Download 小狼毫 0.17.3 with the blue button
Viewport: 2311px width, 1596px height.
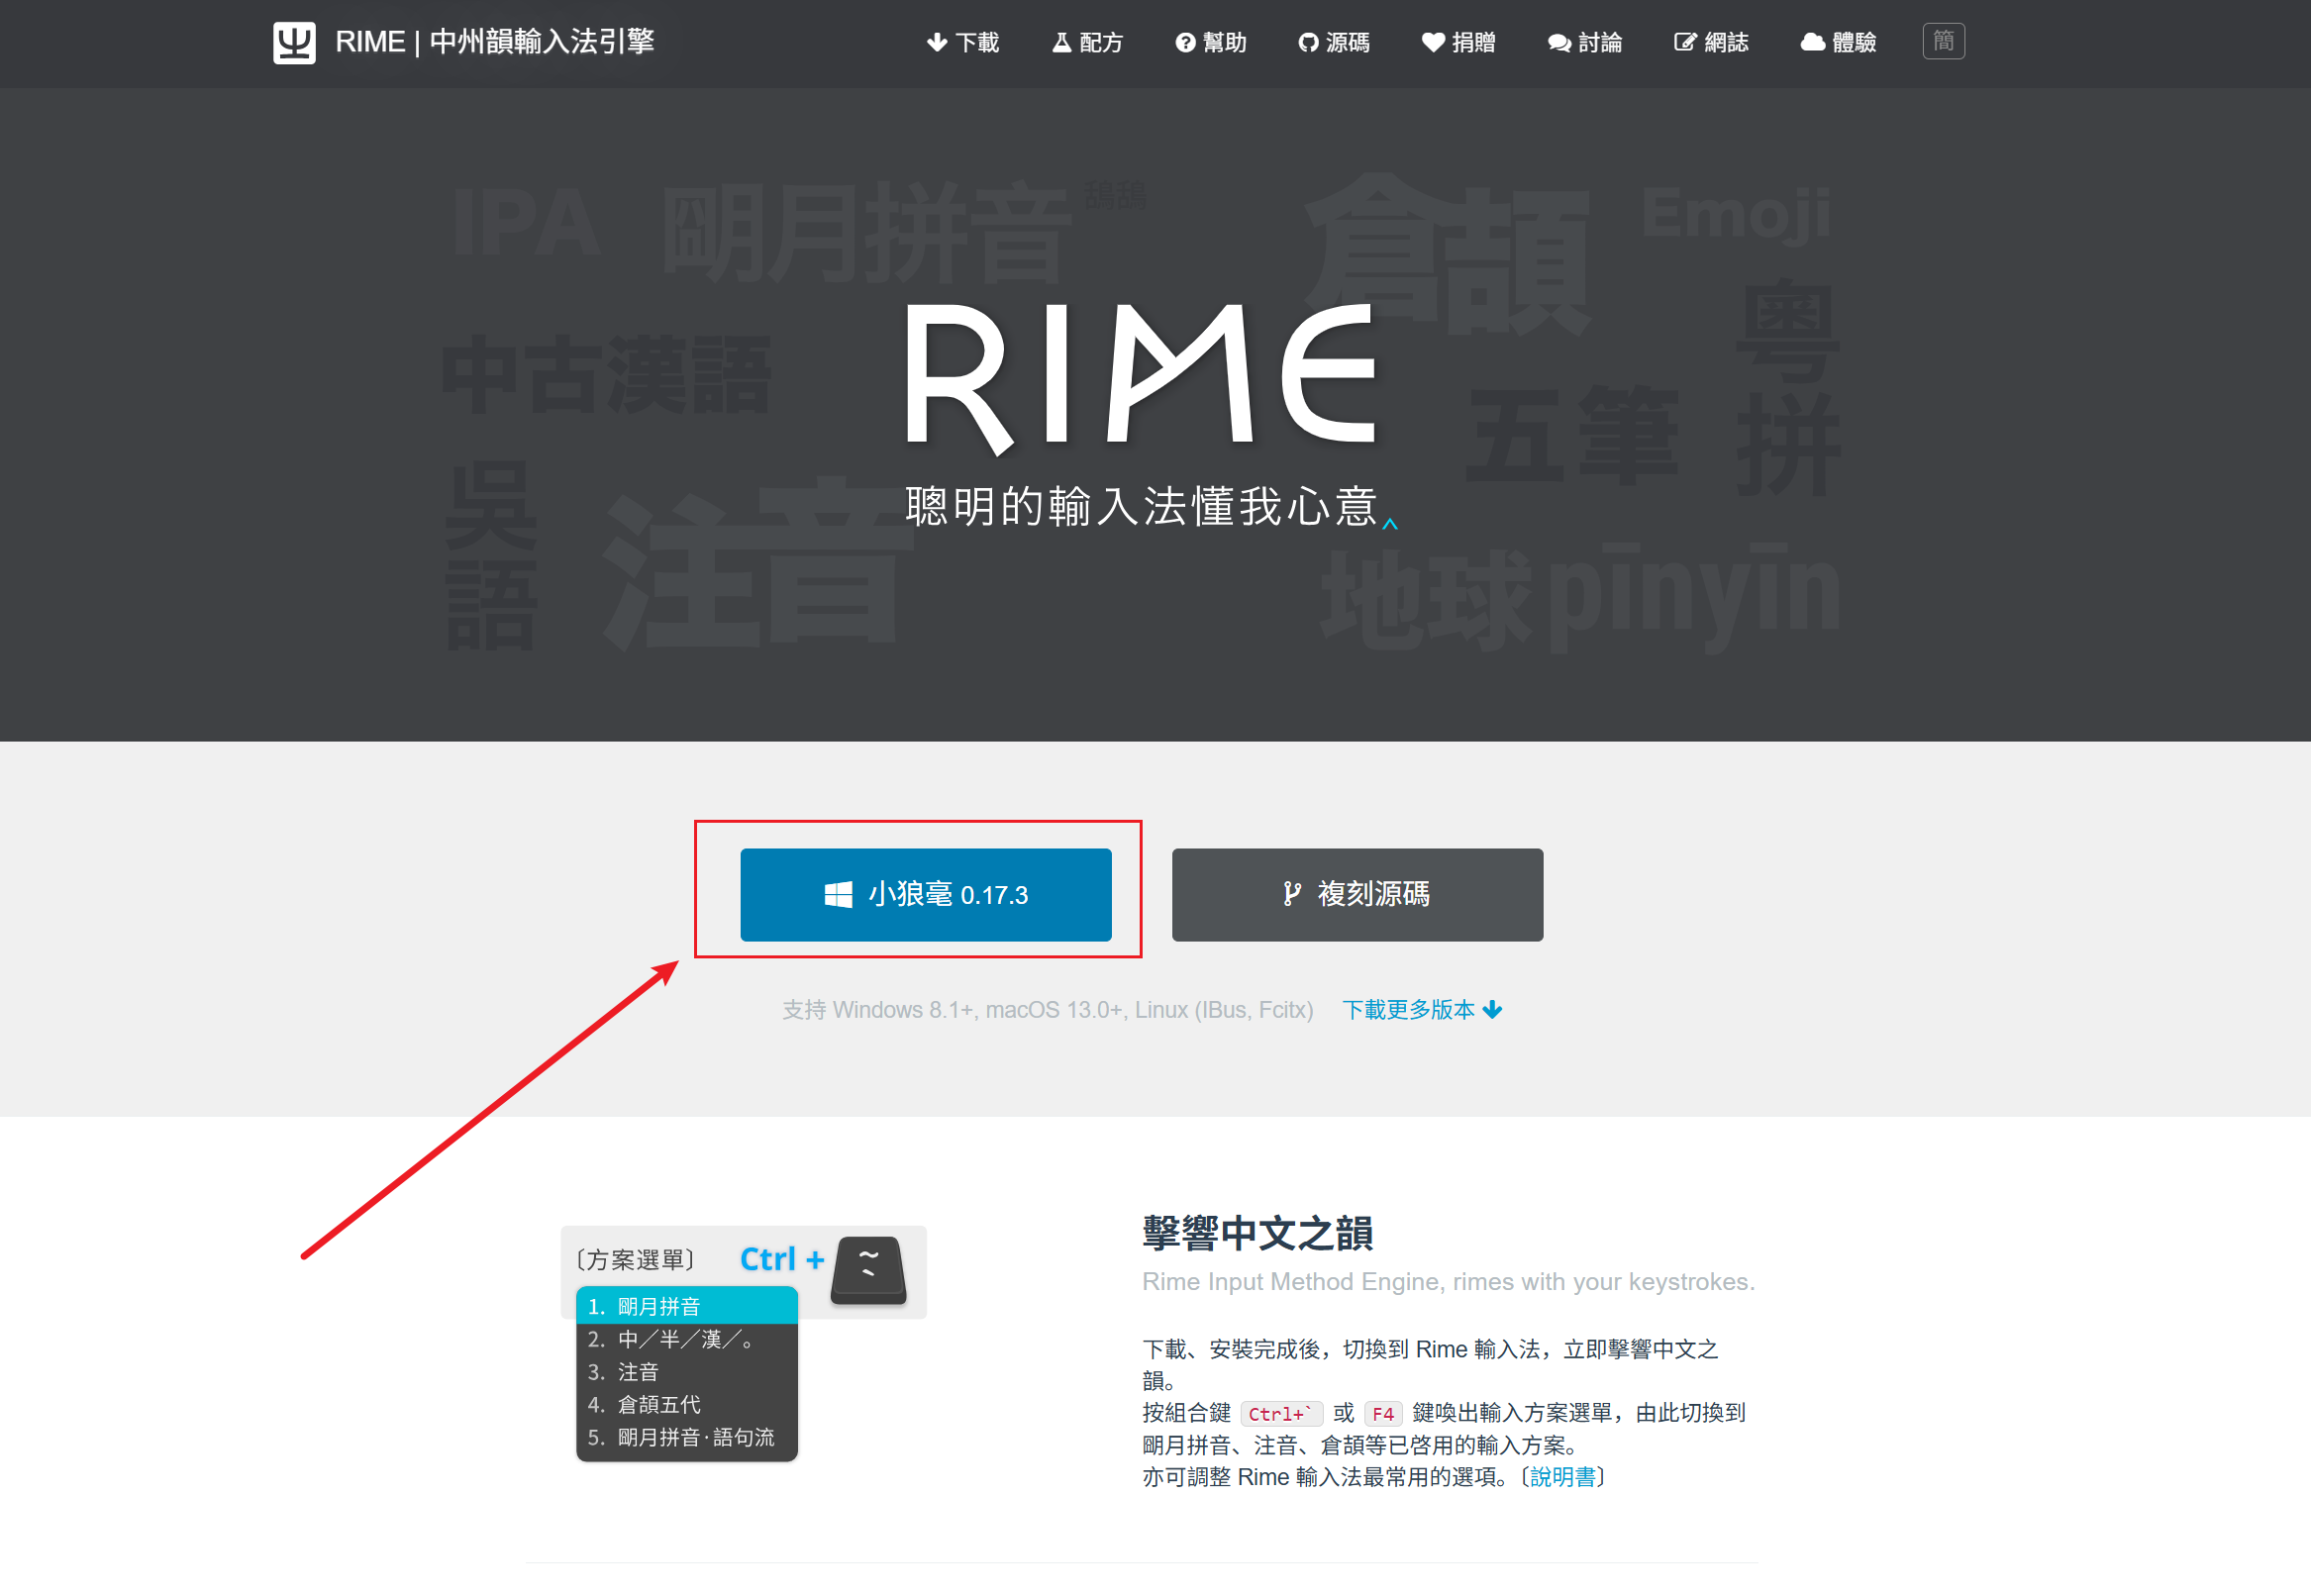pos(925,894)
